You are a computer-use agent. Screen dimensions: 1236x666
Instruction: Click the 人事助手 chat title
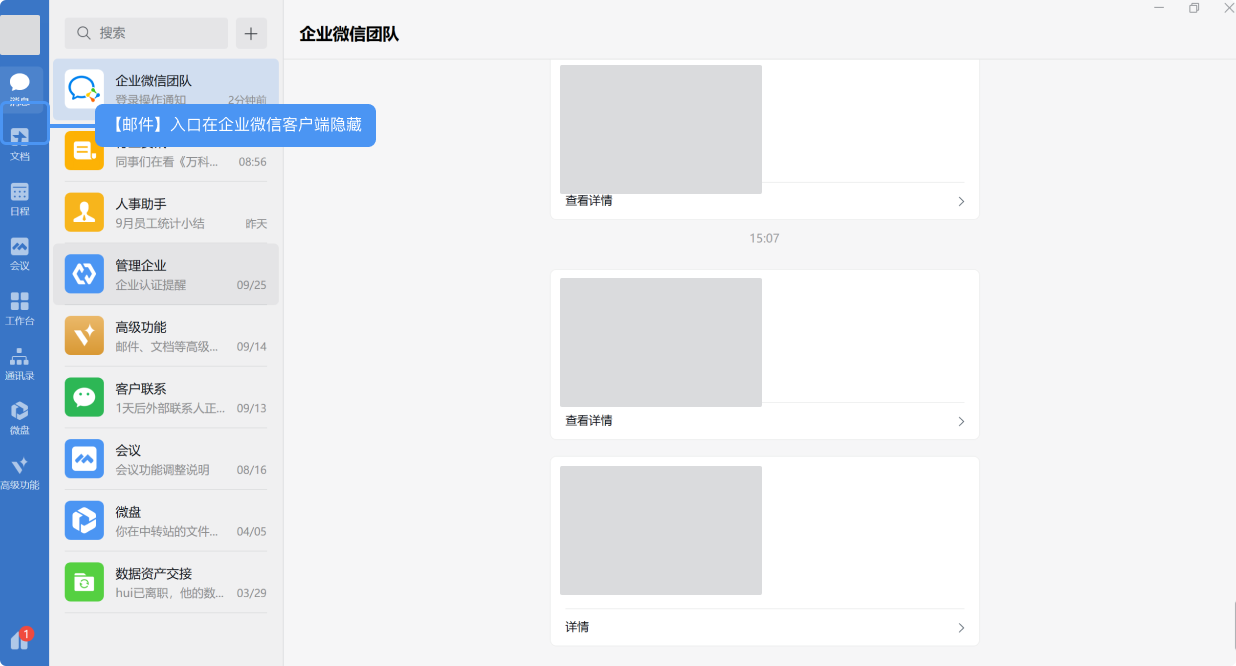(140, 204)
